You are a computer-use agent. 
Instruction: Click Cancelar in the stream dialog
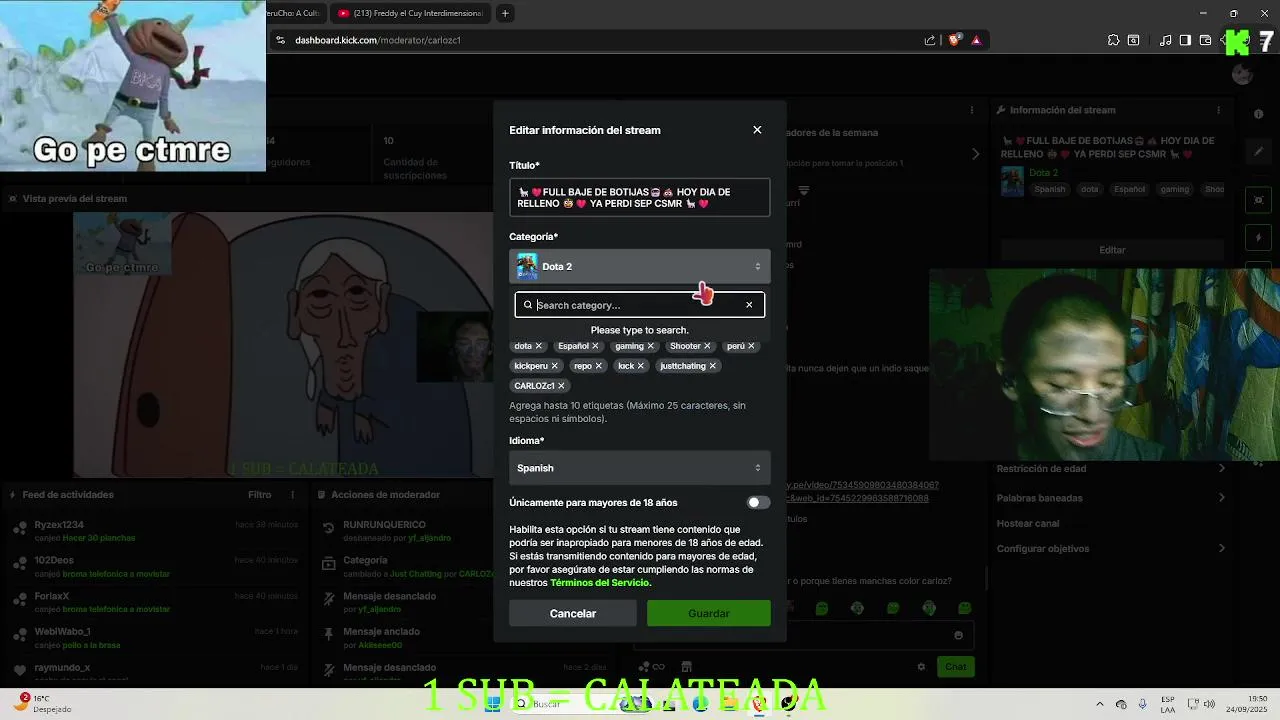573,613
